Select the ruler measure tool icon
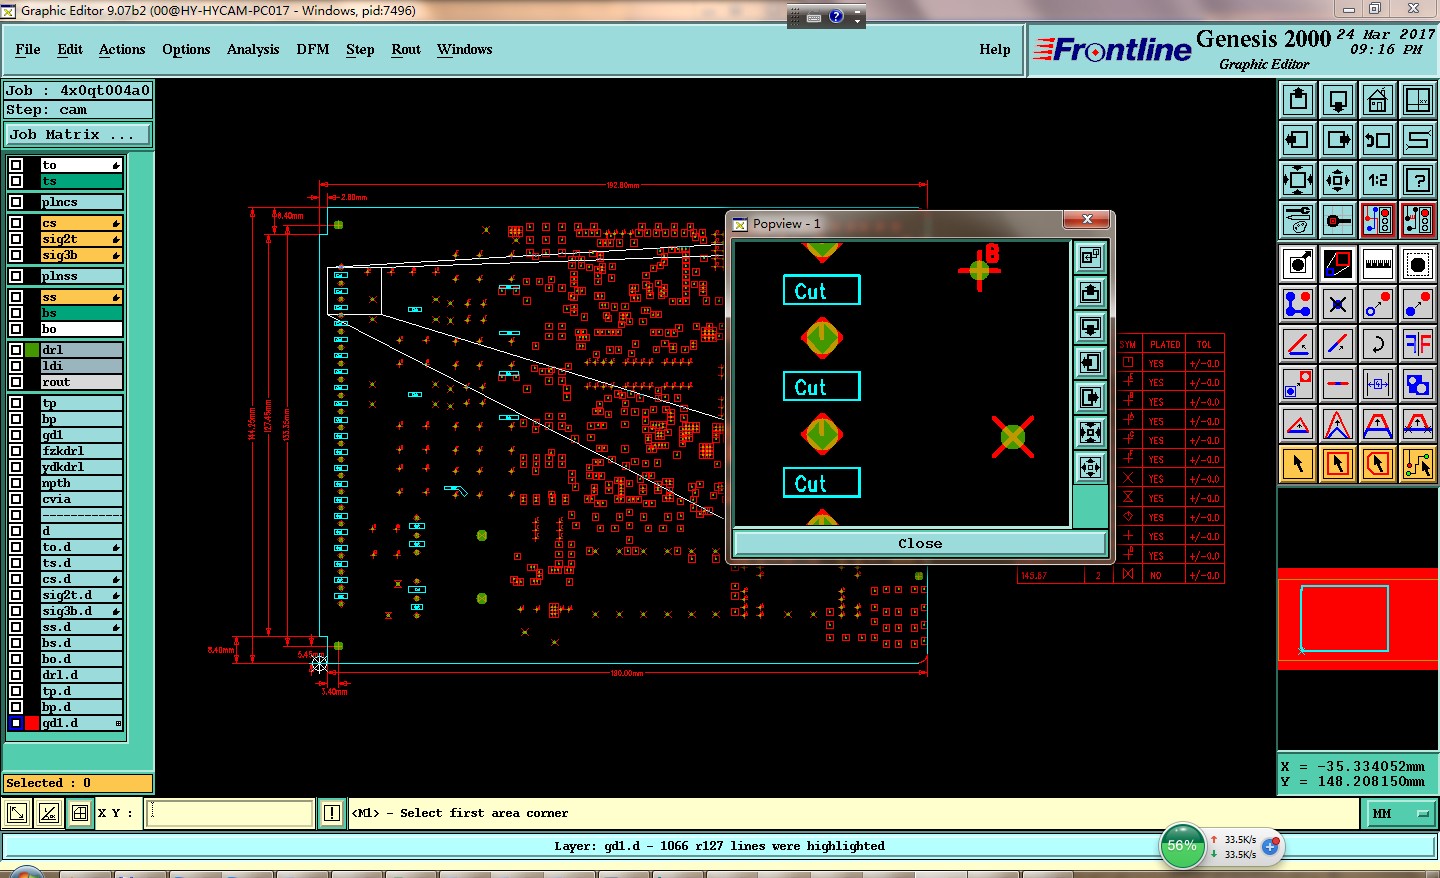Screen dimensions: 1440x878 (1378, 264)
